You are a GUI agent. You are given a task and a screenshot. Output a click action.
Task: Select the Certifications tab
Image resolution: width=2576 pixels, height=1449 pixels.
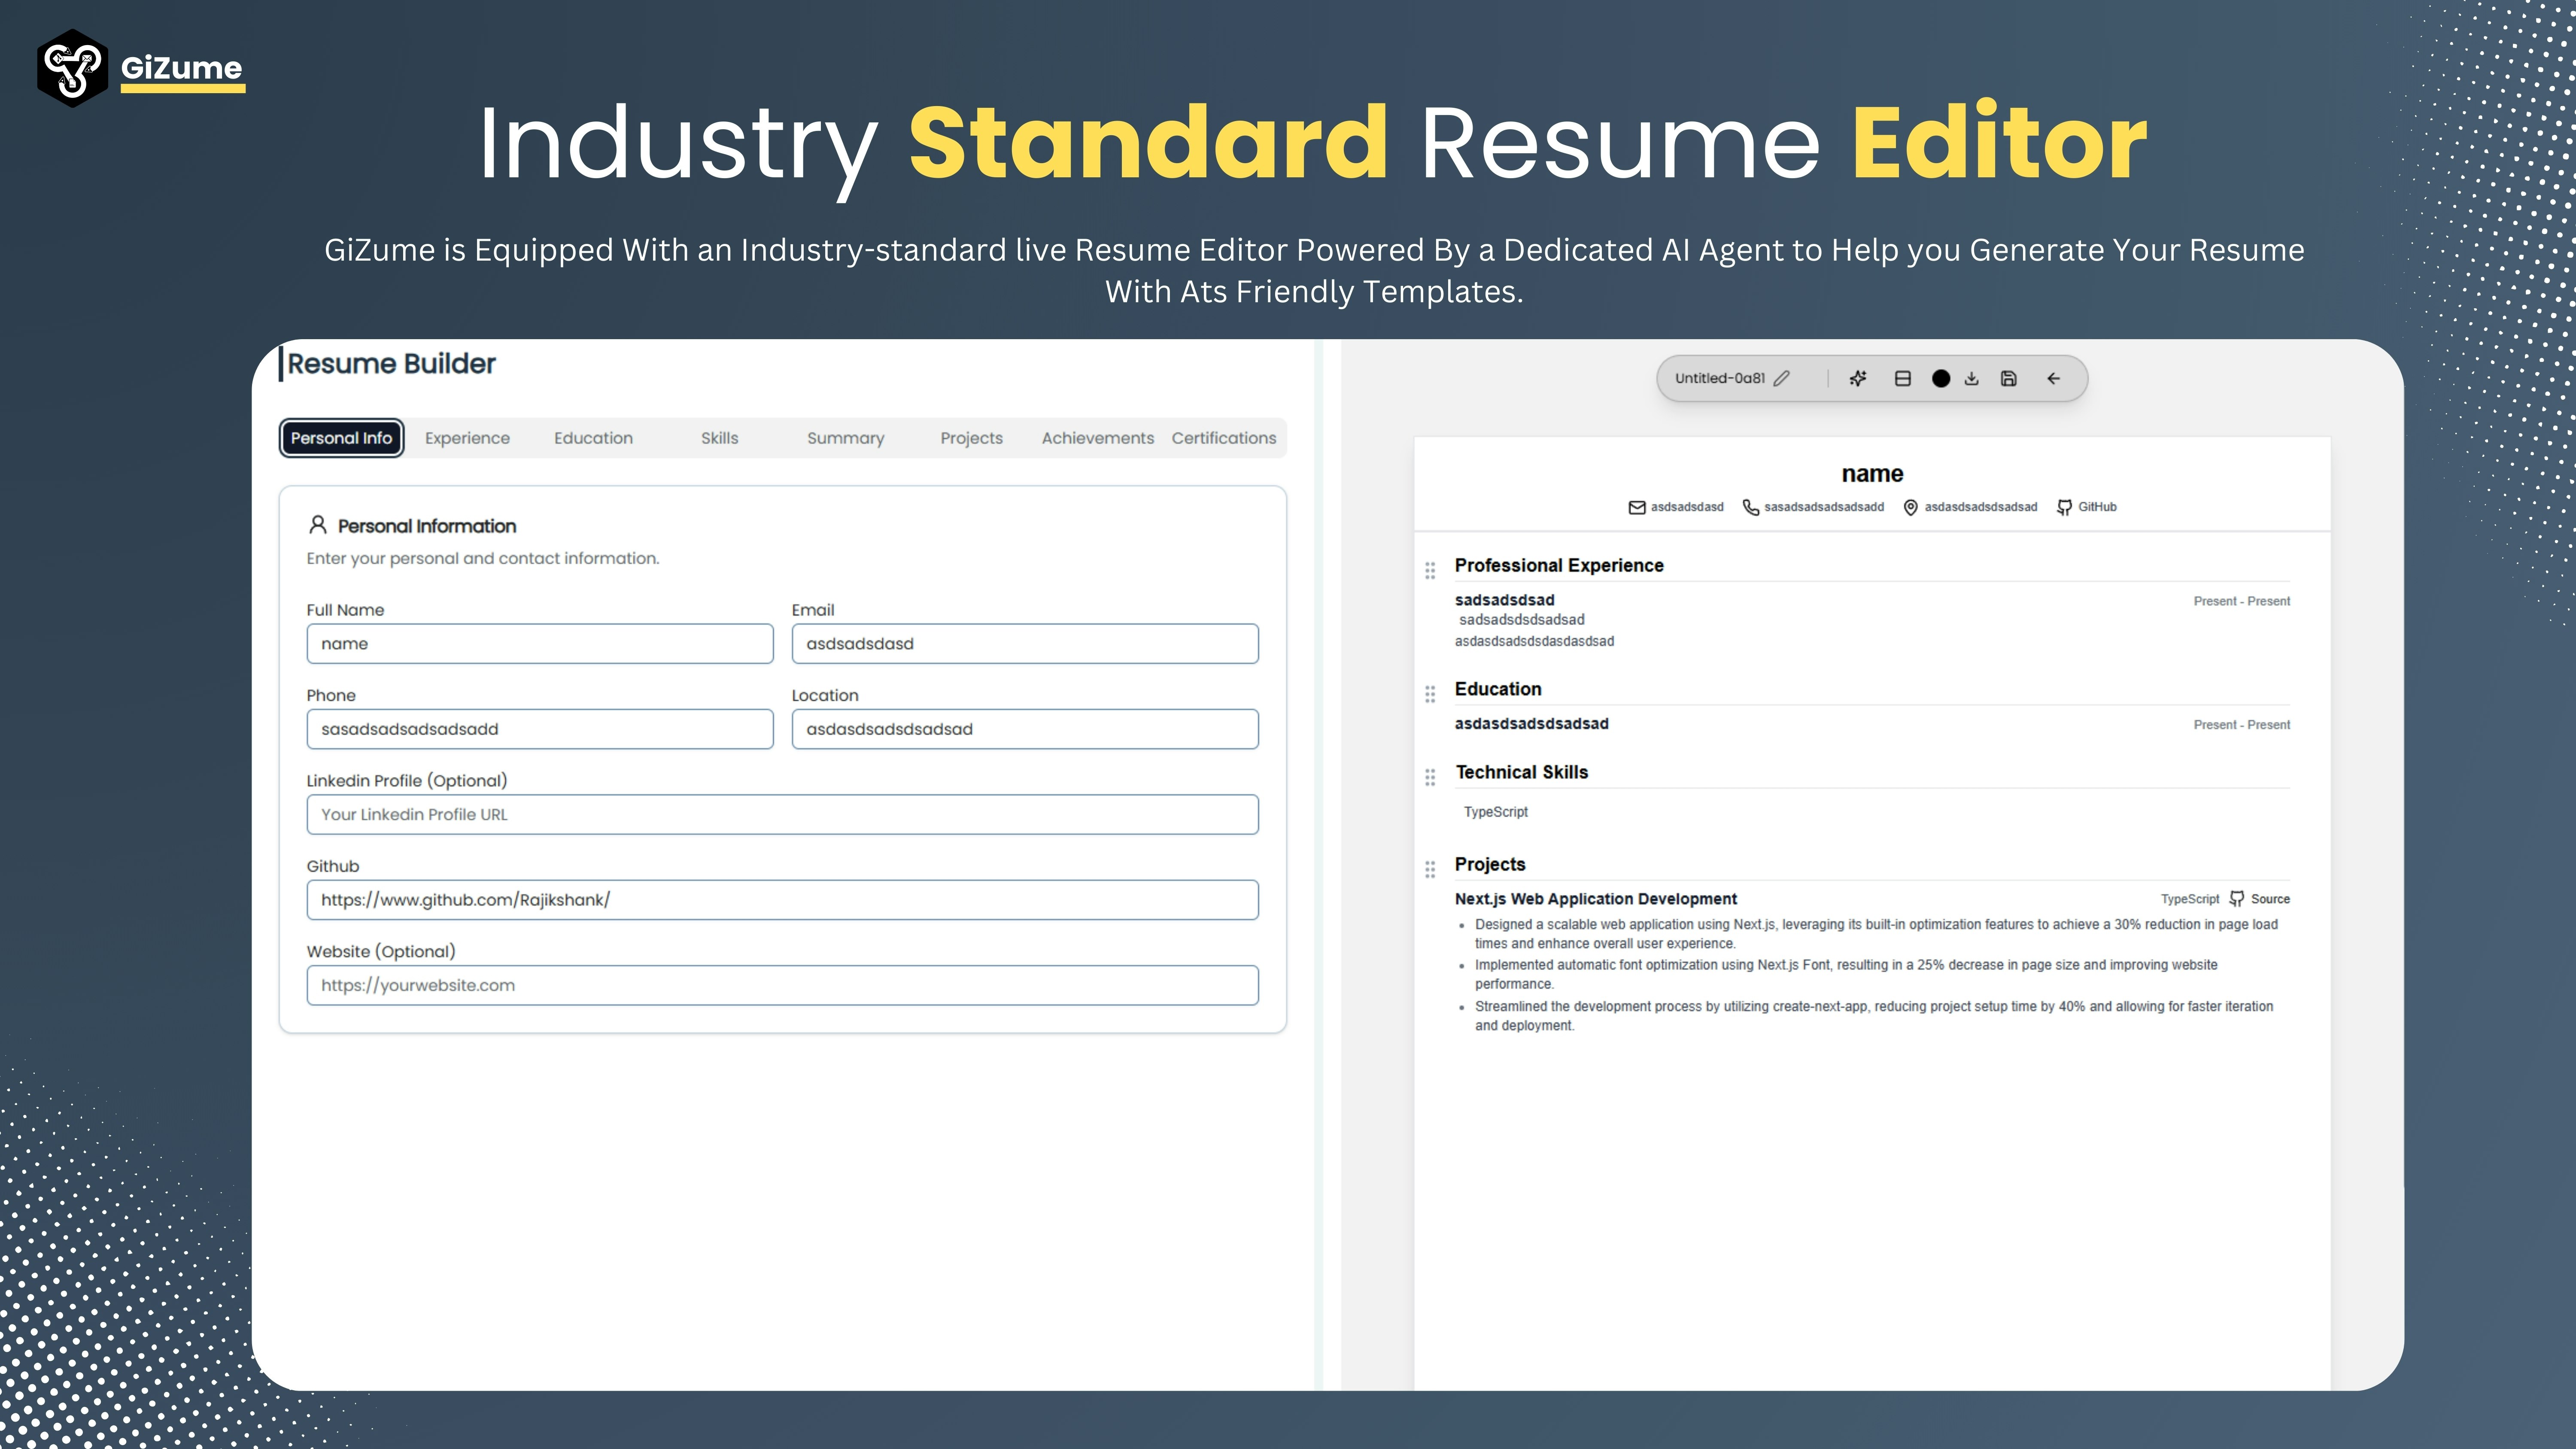[x=1224, y=438]
